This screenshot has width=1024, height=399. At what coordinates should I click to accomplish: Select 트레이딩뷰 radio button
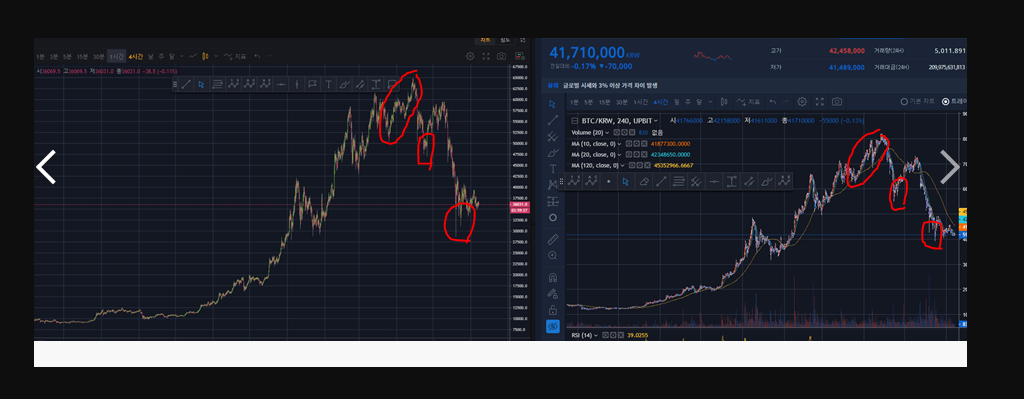tap(946, 102)
